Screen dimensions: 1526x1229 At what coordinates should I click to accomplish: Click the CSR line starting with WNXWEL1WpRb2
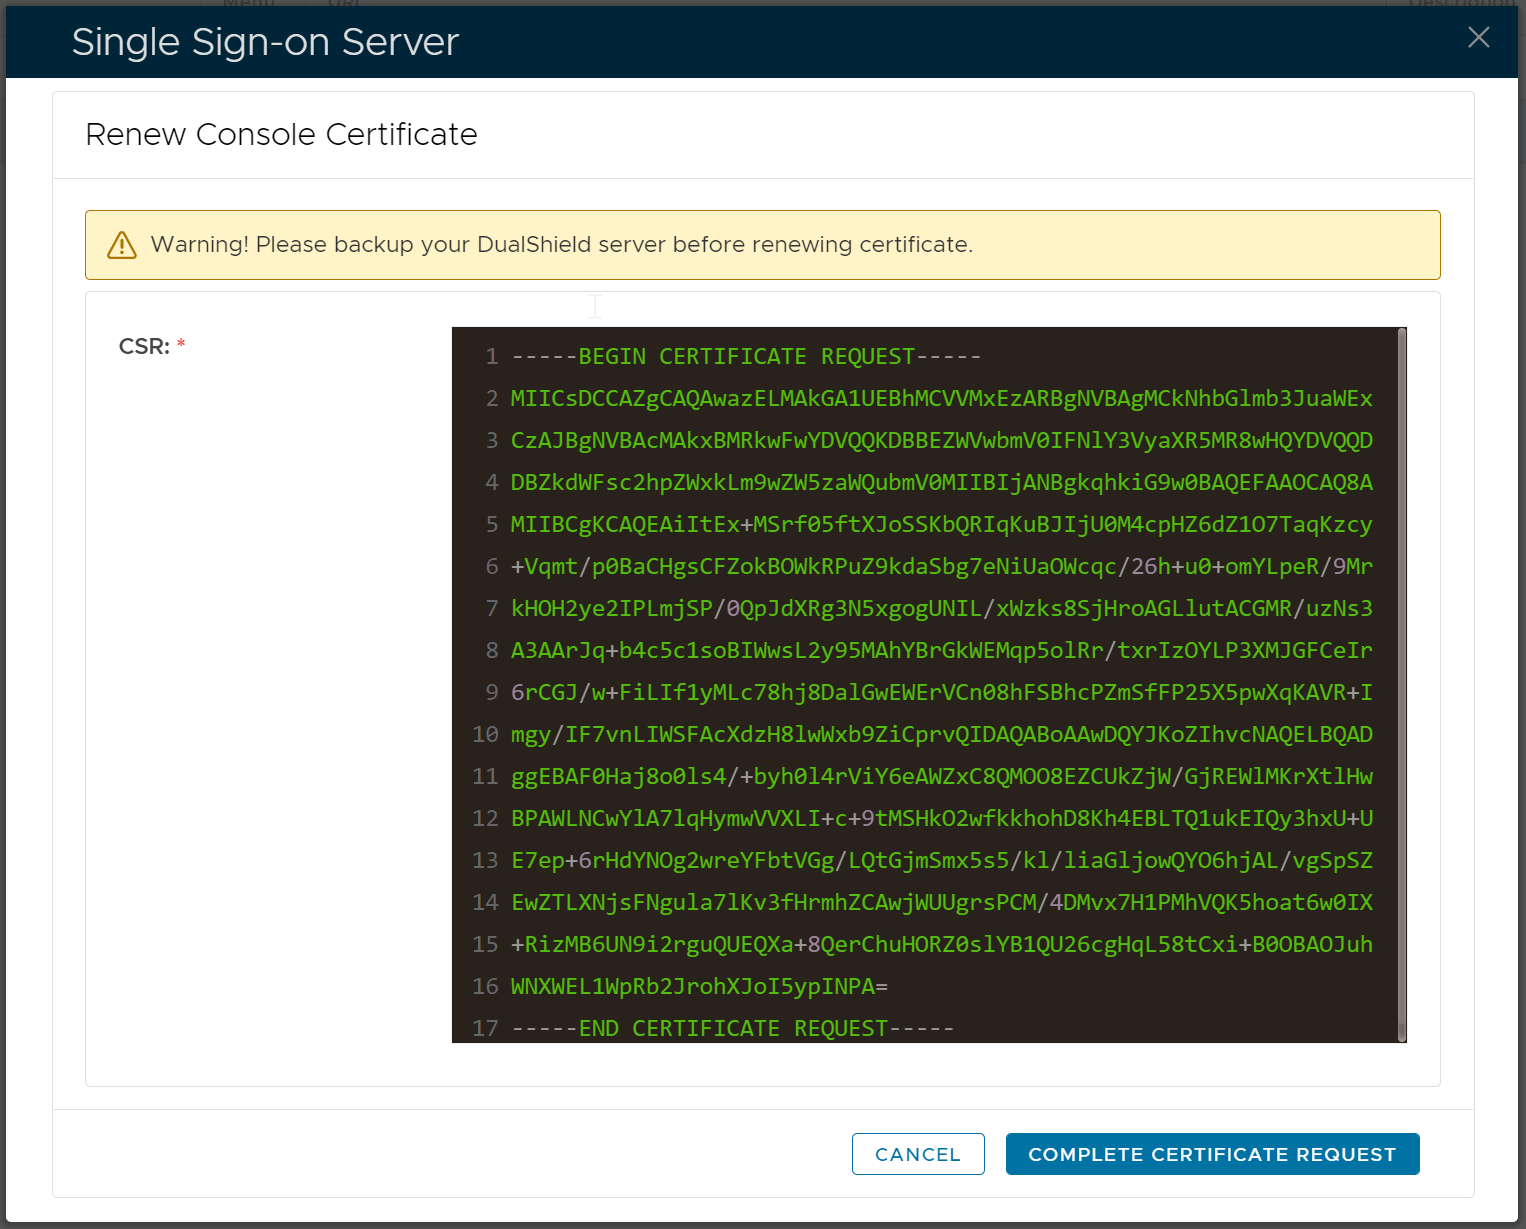click(698, 987)
